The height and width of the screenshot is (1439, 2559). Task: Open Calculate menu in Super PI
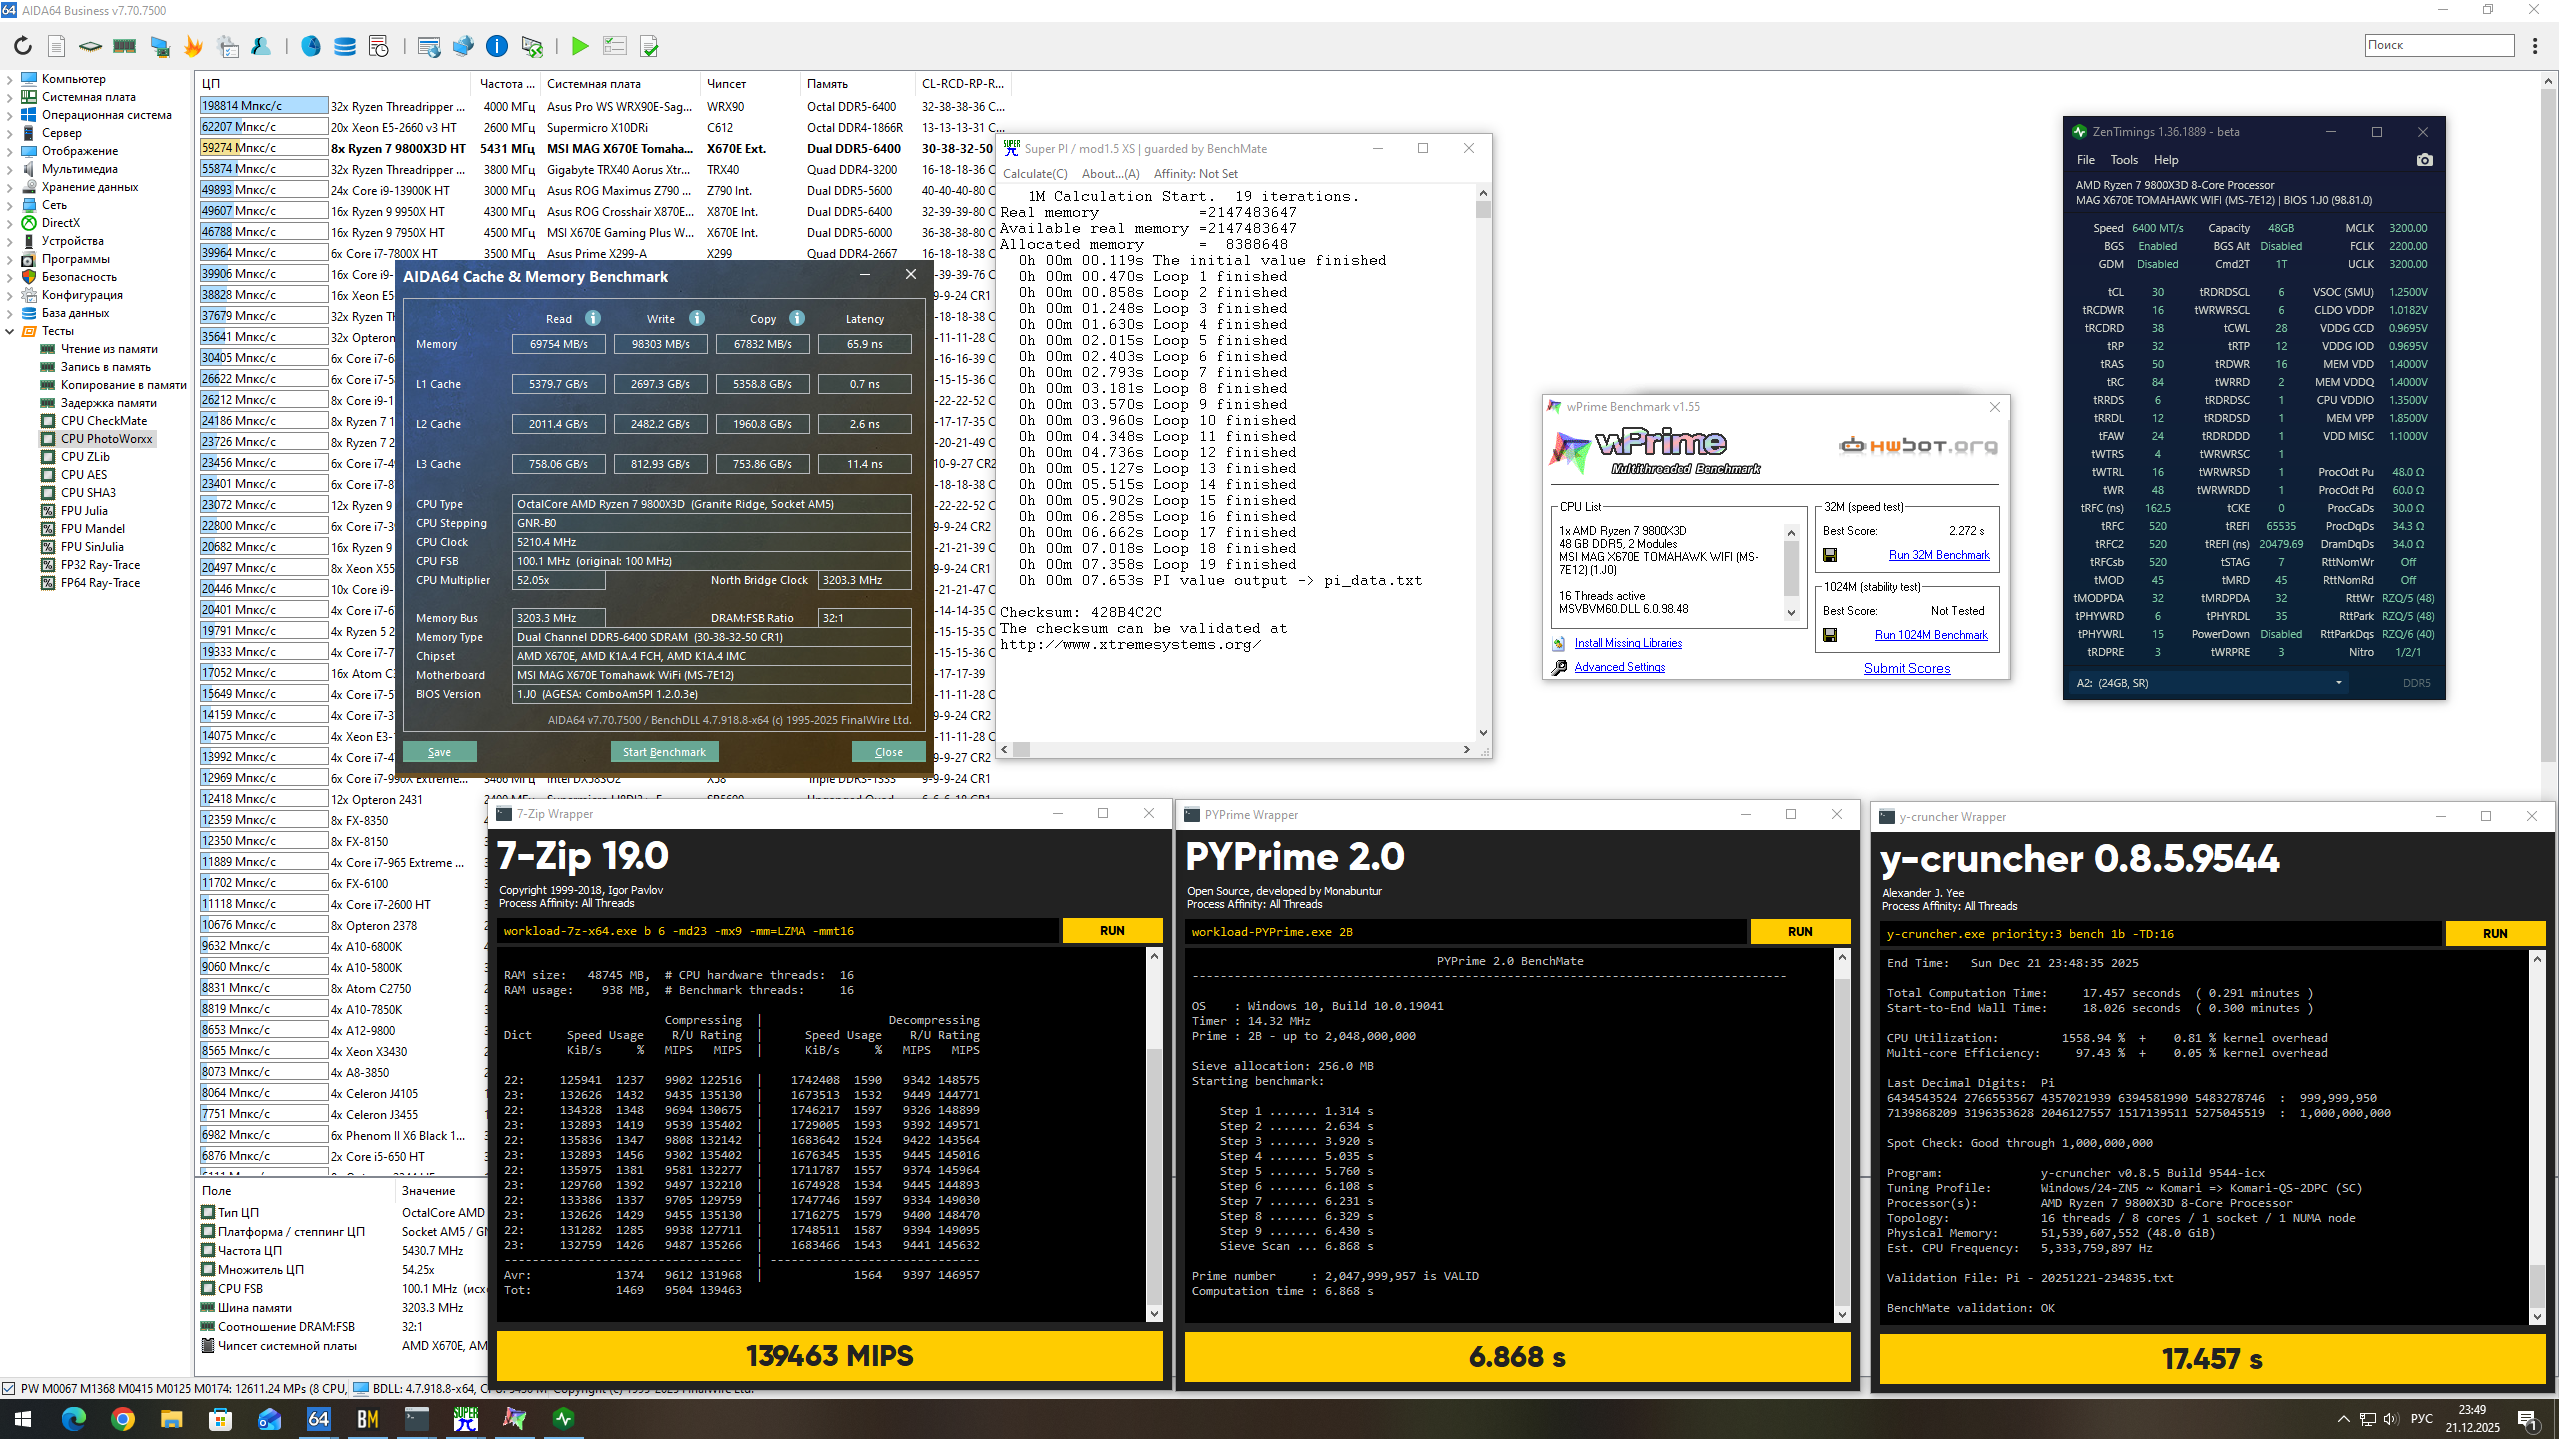coord(1034,174)
